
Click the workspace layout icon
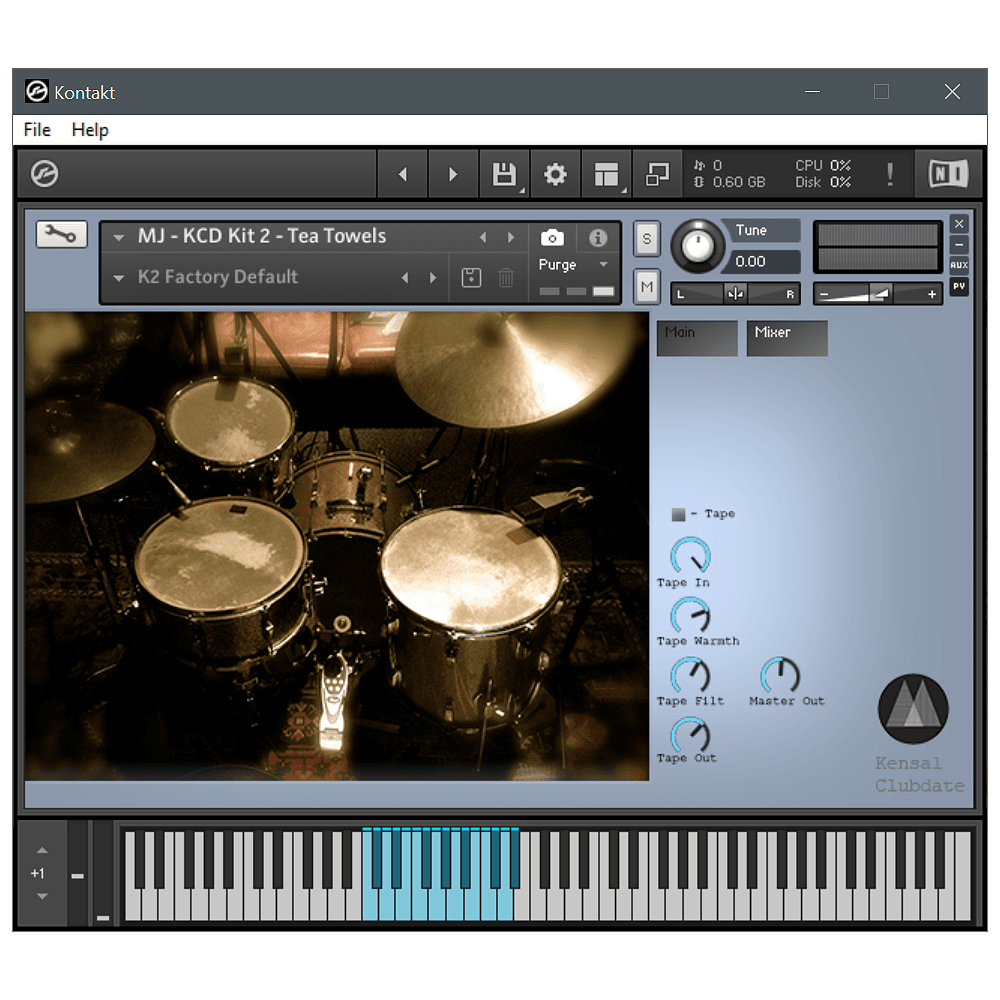click(x=606, y=174)
